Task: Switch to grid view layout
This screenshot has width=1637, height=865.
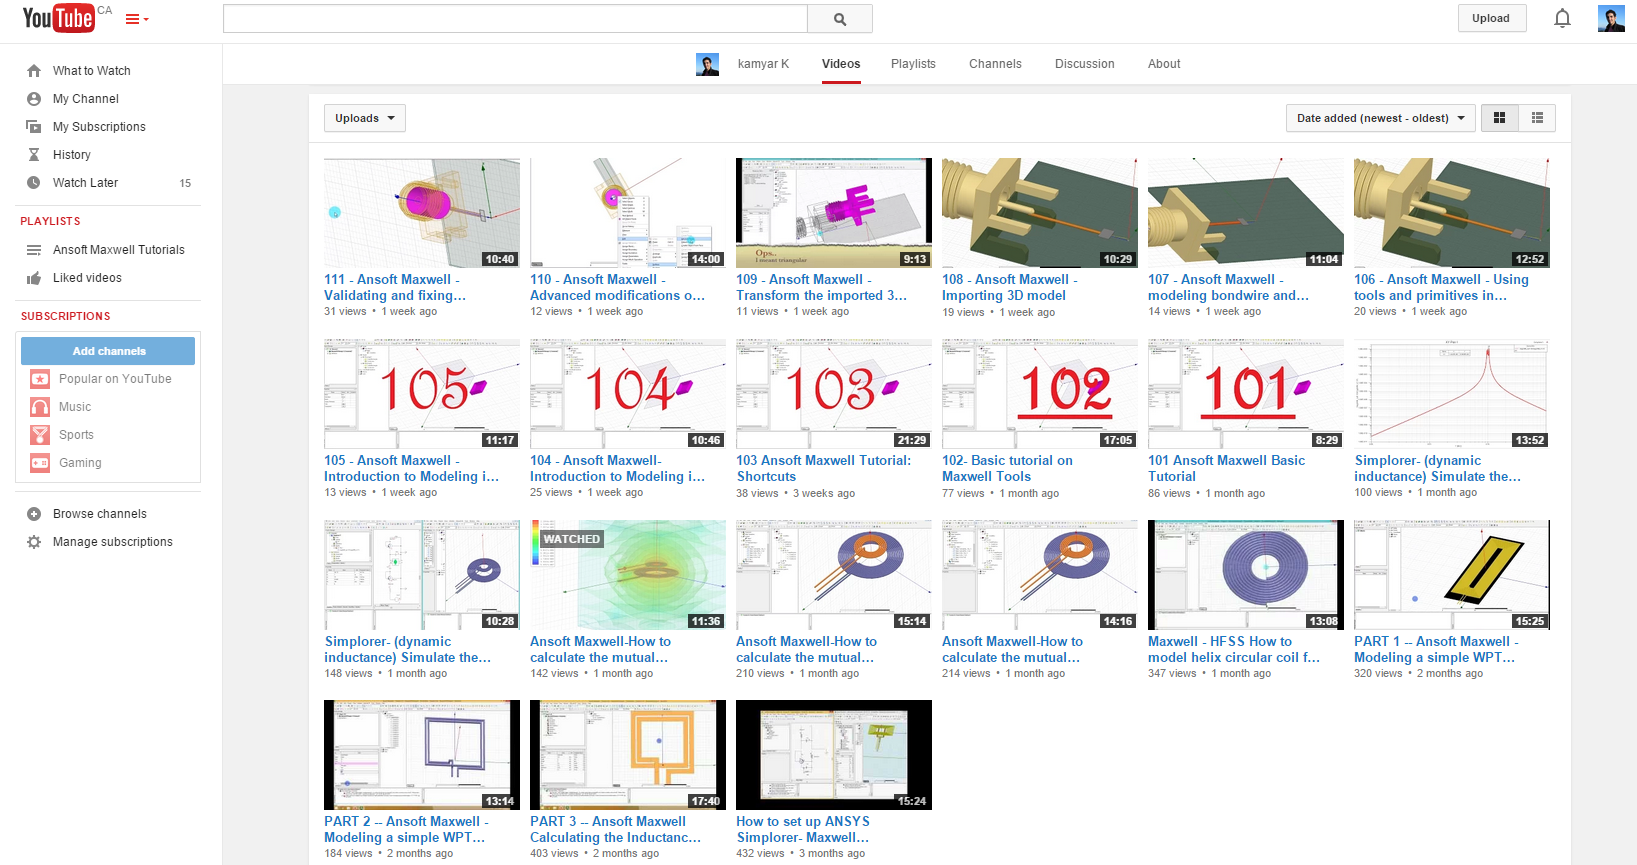Action: [x=1499, y=118]
